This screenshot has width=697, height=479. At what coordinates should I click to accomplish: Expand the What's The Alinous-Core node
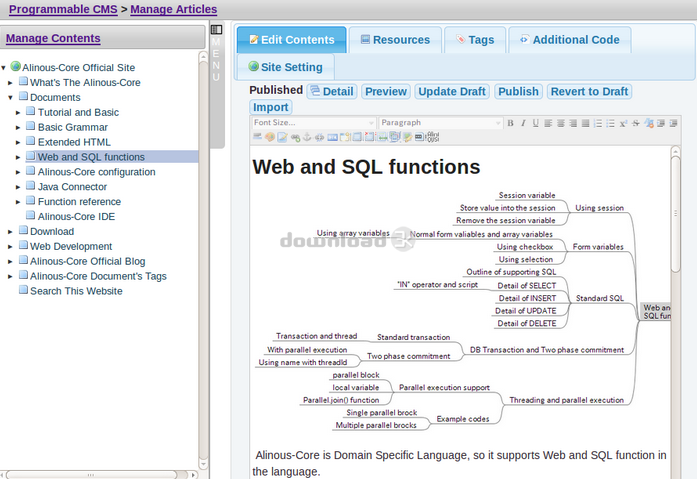click(10, 83)
